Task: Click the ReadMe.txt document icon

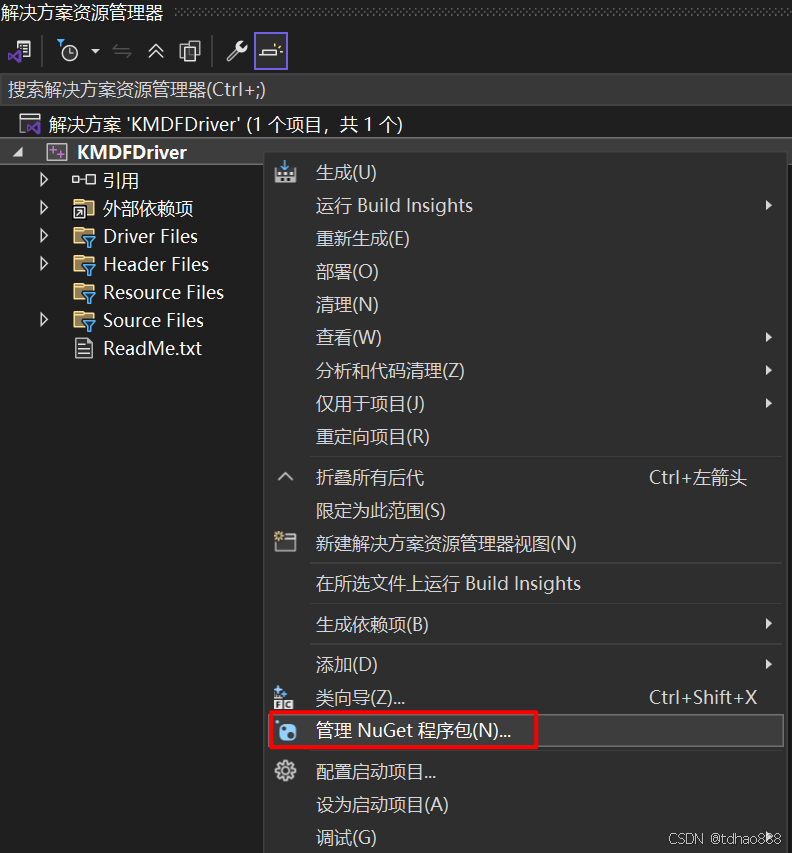Action: 84,348
